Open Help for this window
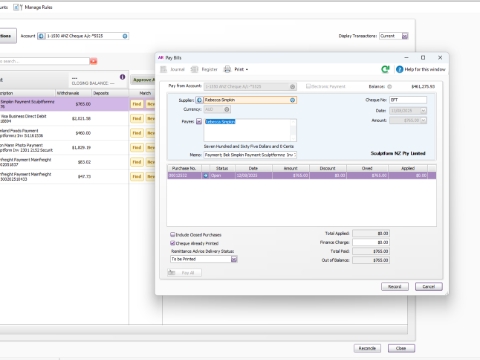Screen dimensions: 480x360 click(x=421, y=69)
